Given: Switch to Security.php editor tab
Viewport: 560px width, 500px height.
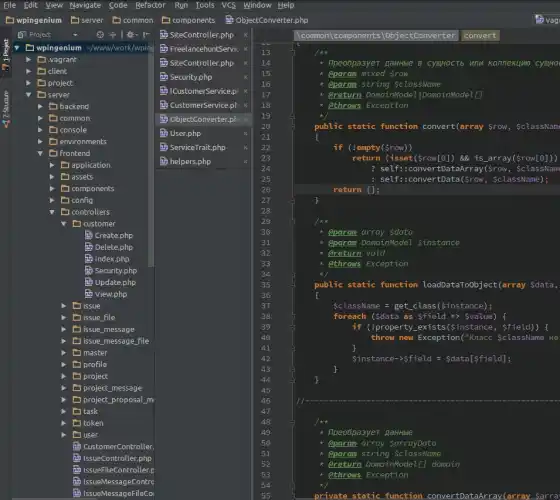Looking at the screenshot, I should click(203, 77).
